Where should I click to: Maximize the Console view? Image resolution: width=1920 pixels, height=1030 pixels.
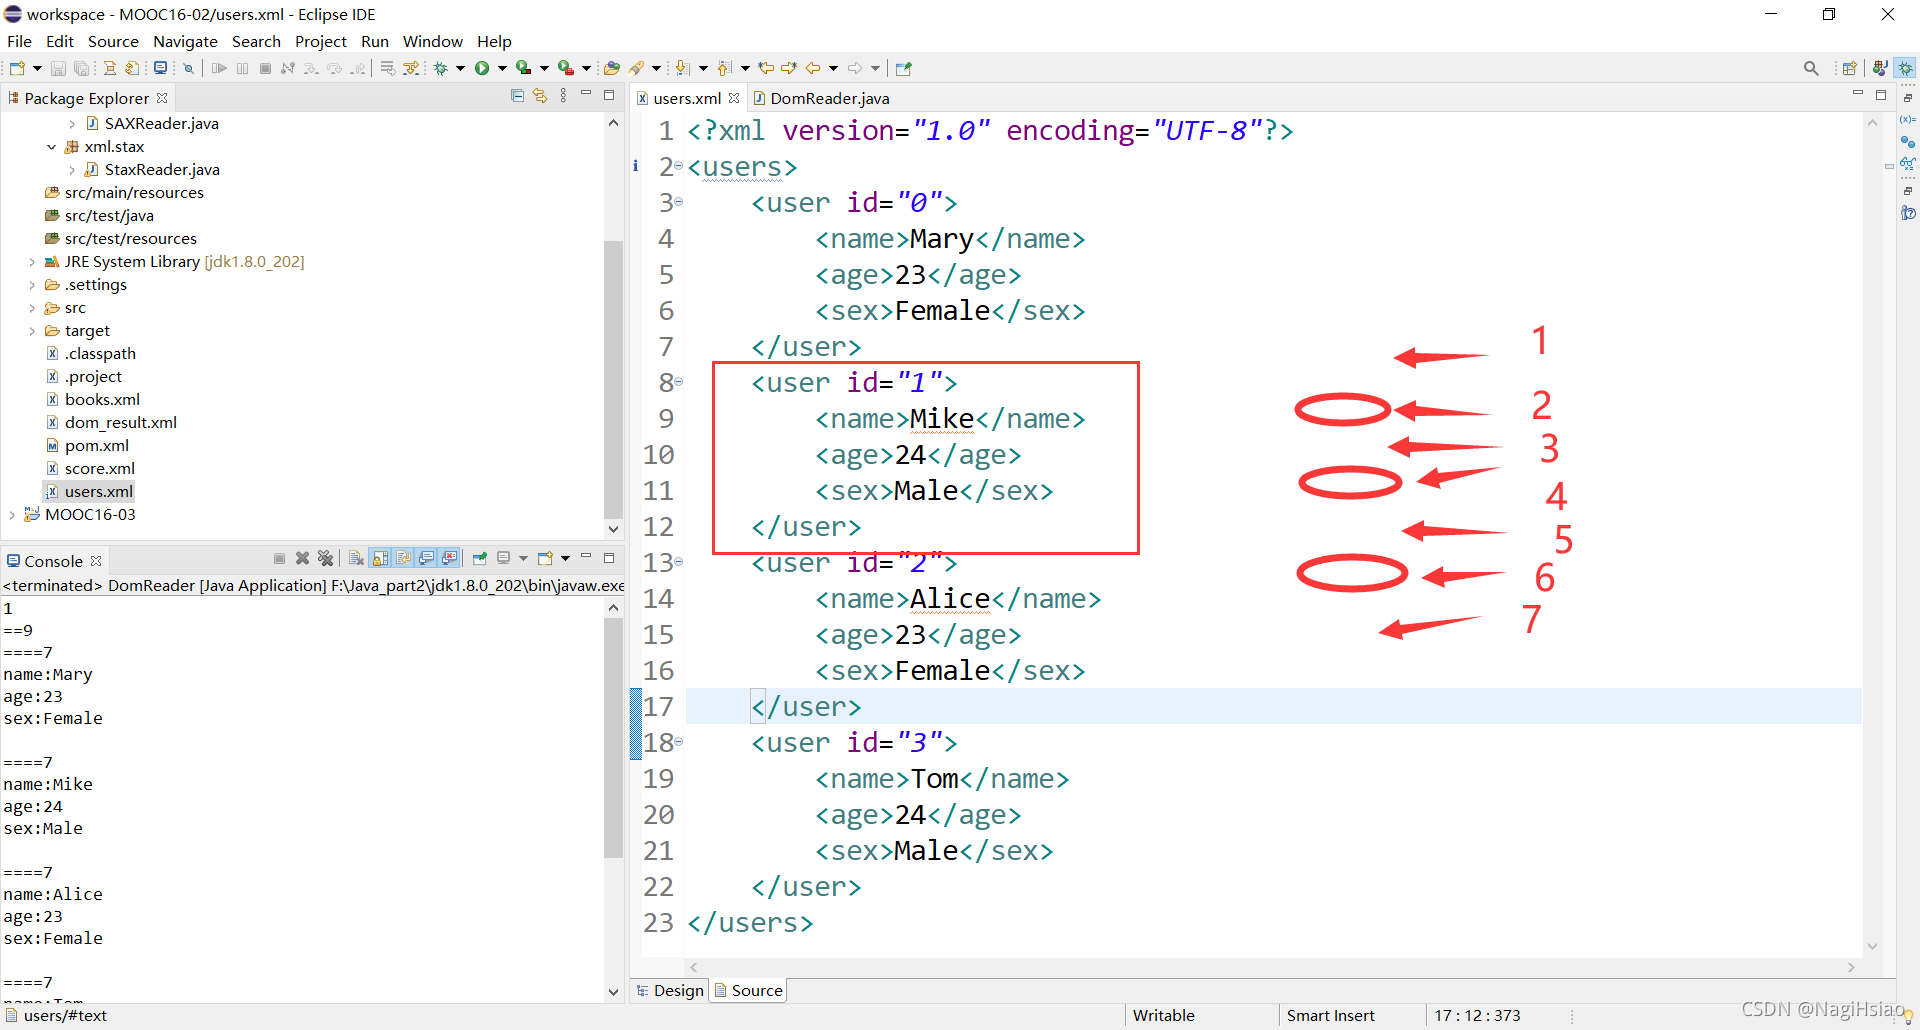pyautogui.click(x=609, y=558)
